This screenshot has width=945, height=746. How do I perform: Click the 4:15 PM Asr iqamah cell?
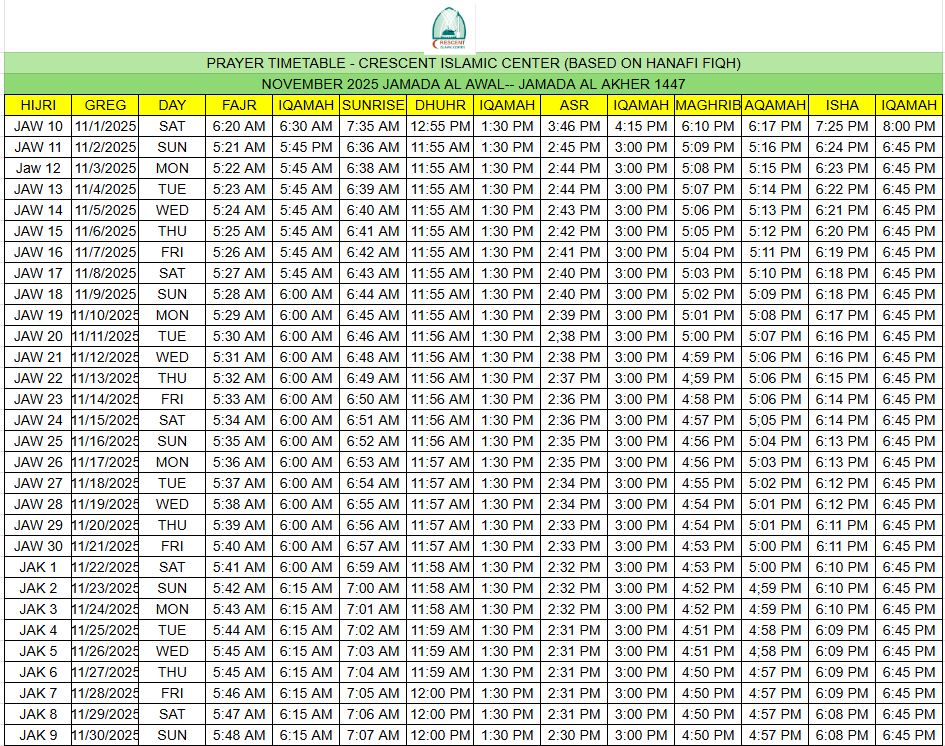(x=641, y=126)
